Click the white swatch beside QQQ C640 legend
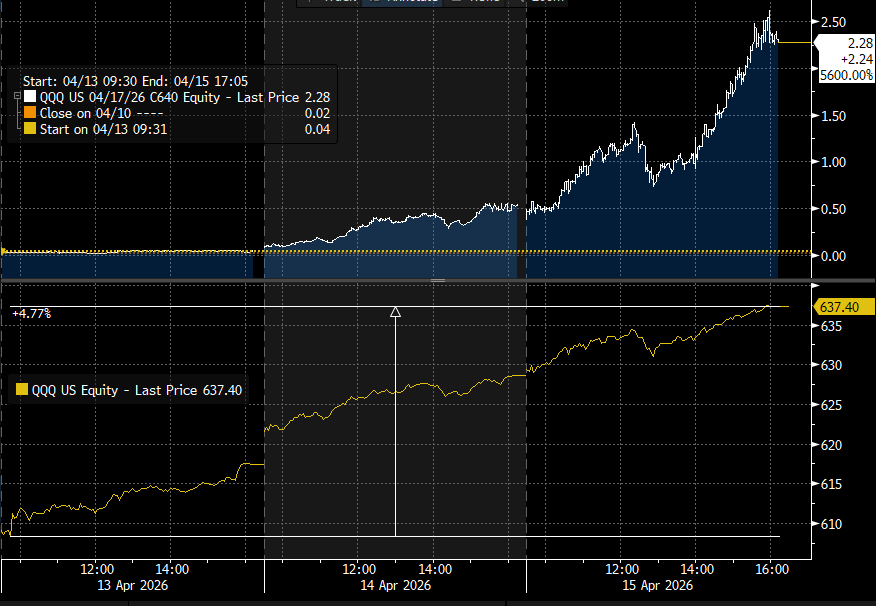This screenshot has height=606, width=876. point(29,96)
